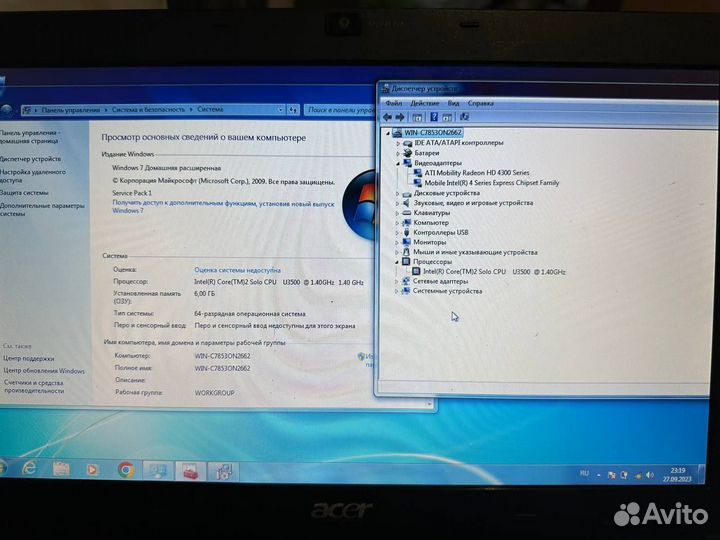The image size is (720, 540).
Task: Toggle the action pane toolbar icon
Action: tap(447, 118)
